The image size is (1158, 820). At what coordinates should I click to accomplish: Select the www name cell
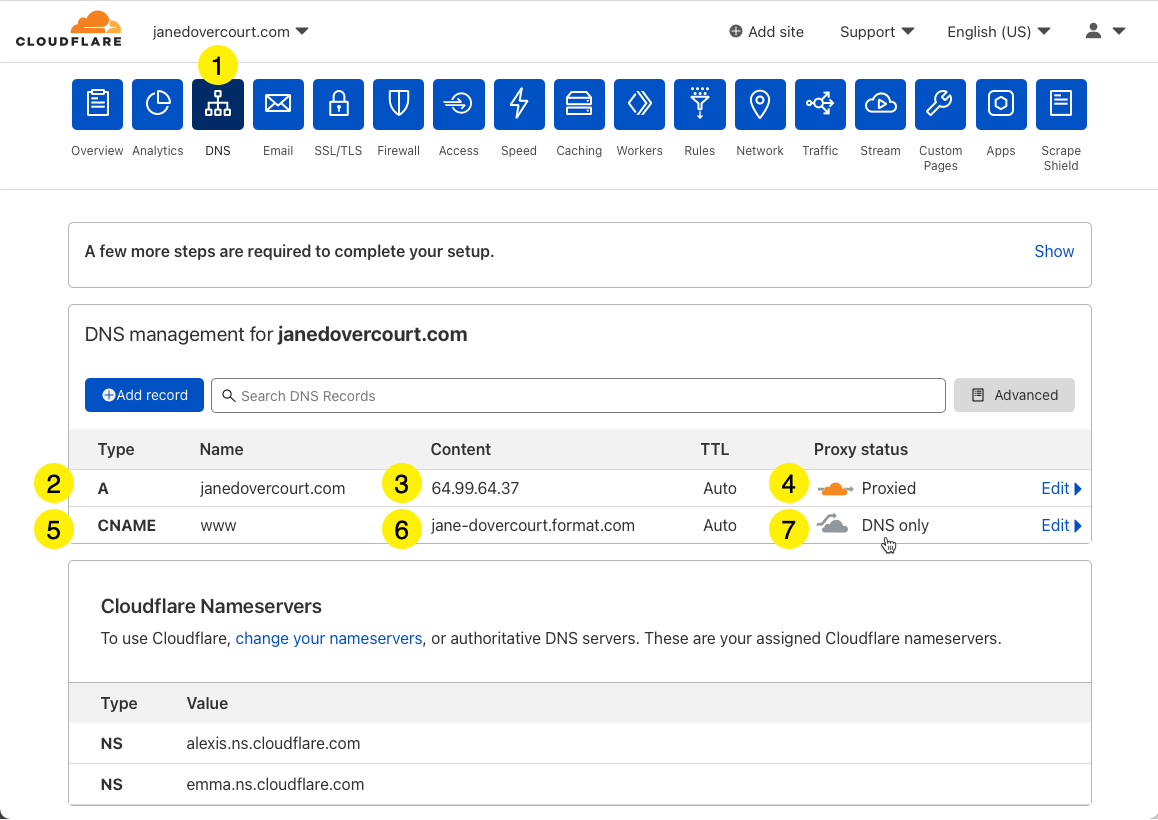pyautogui.click(x=219, y=525)
